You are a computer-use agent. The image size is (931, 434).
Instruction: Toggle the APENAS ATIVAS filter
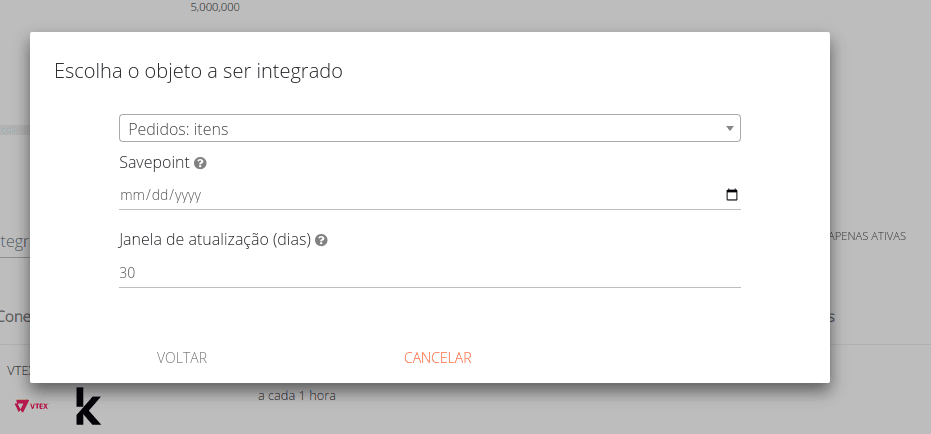pos(868,237)
